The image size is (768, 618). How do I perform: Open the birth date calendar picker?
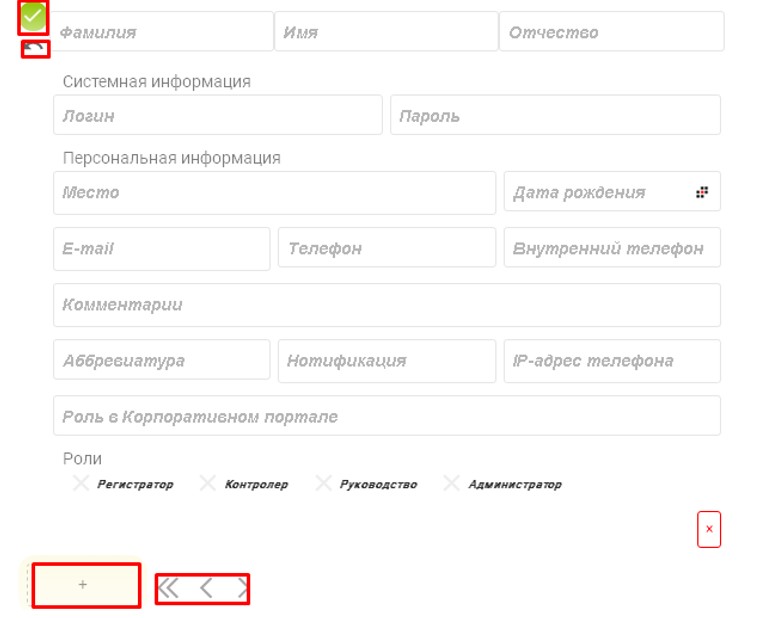702,192
